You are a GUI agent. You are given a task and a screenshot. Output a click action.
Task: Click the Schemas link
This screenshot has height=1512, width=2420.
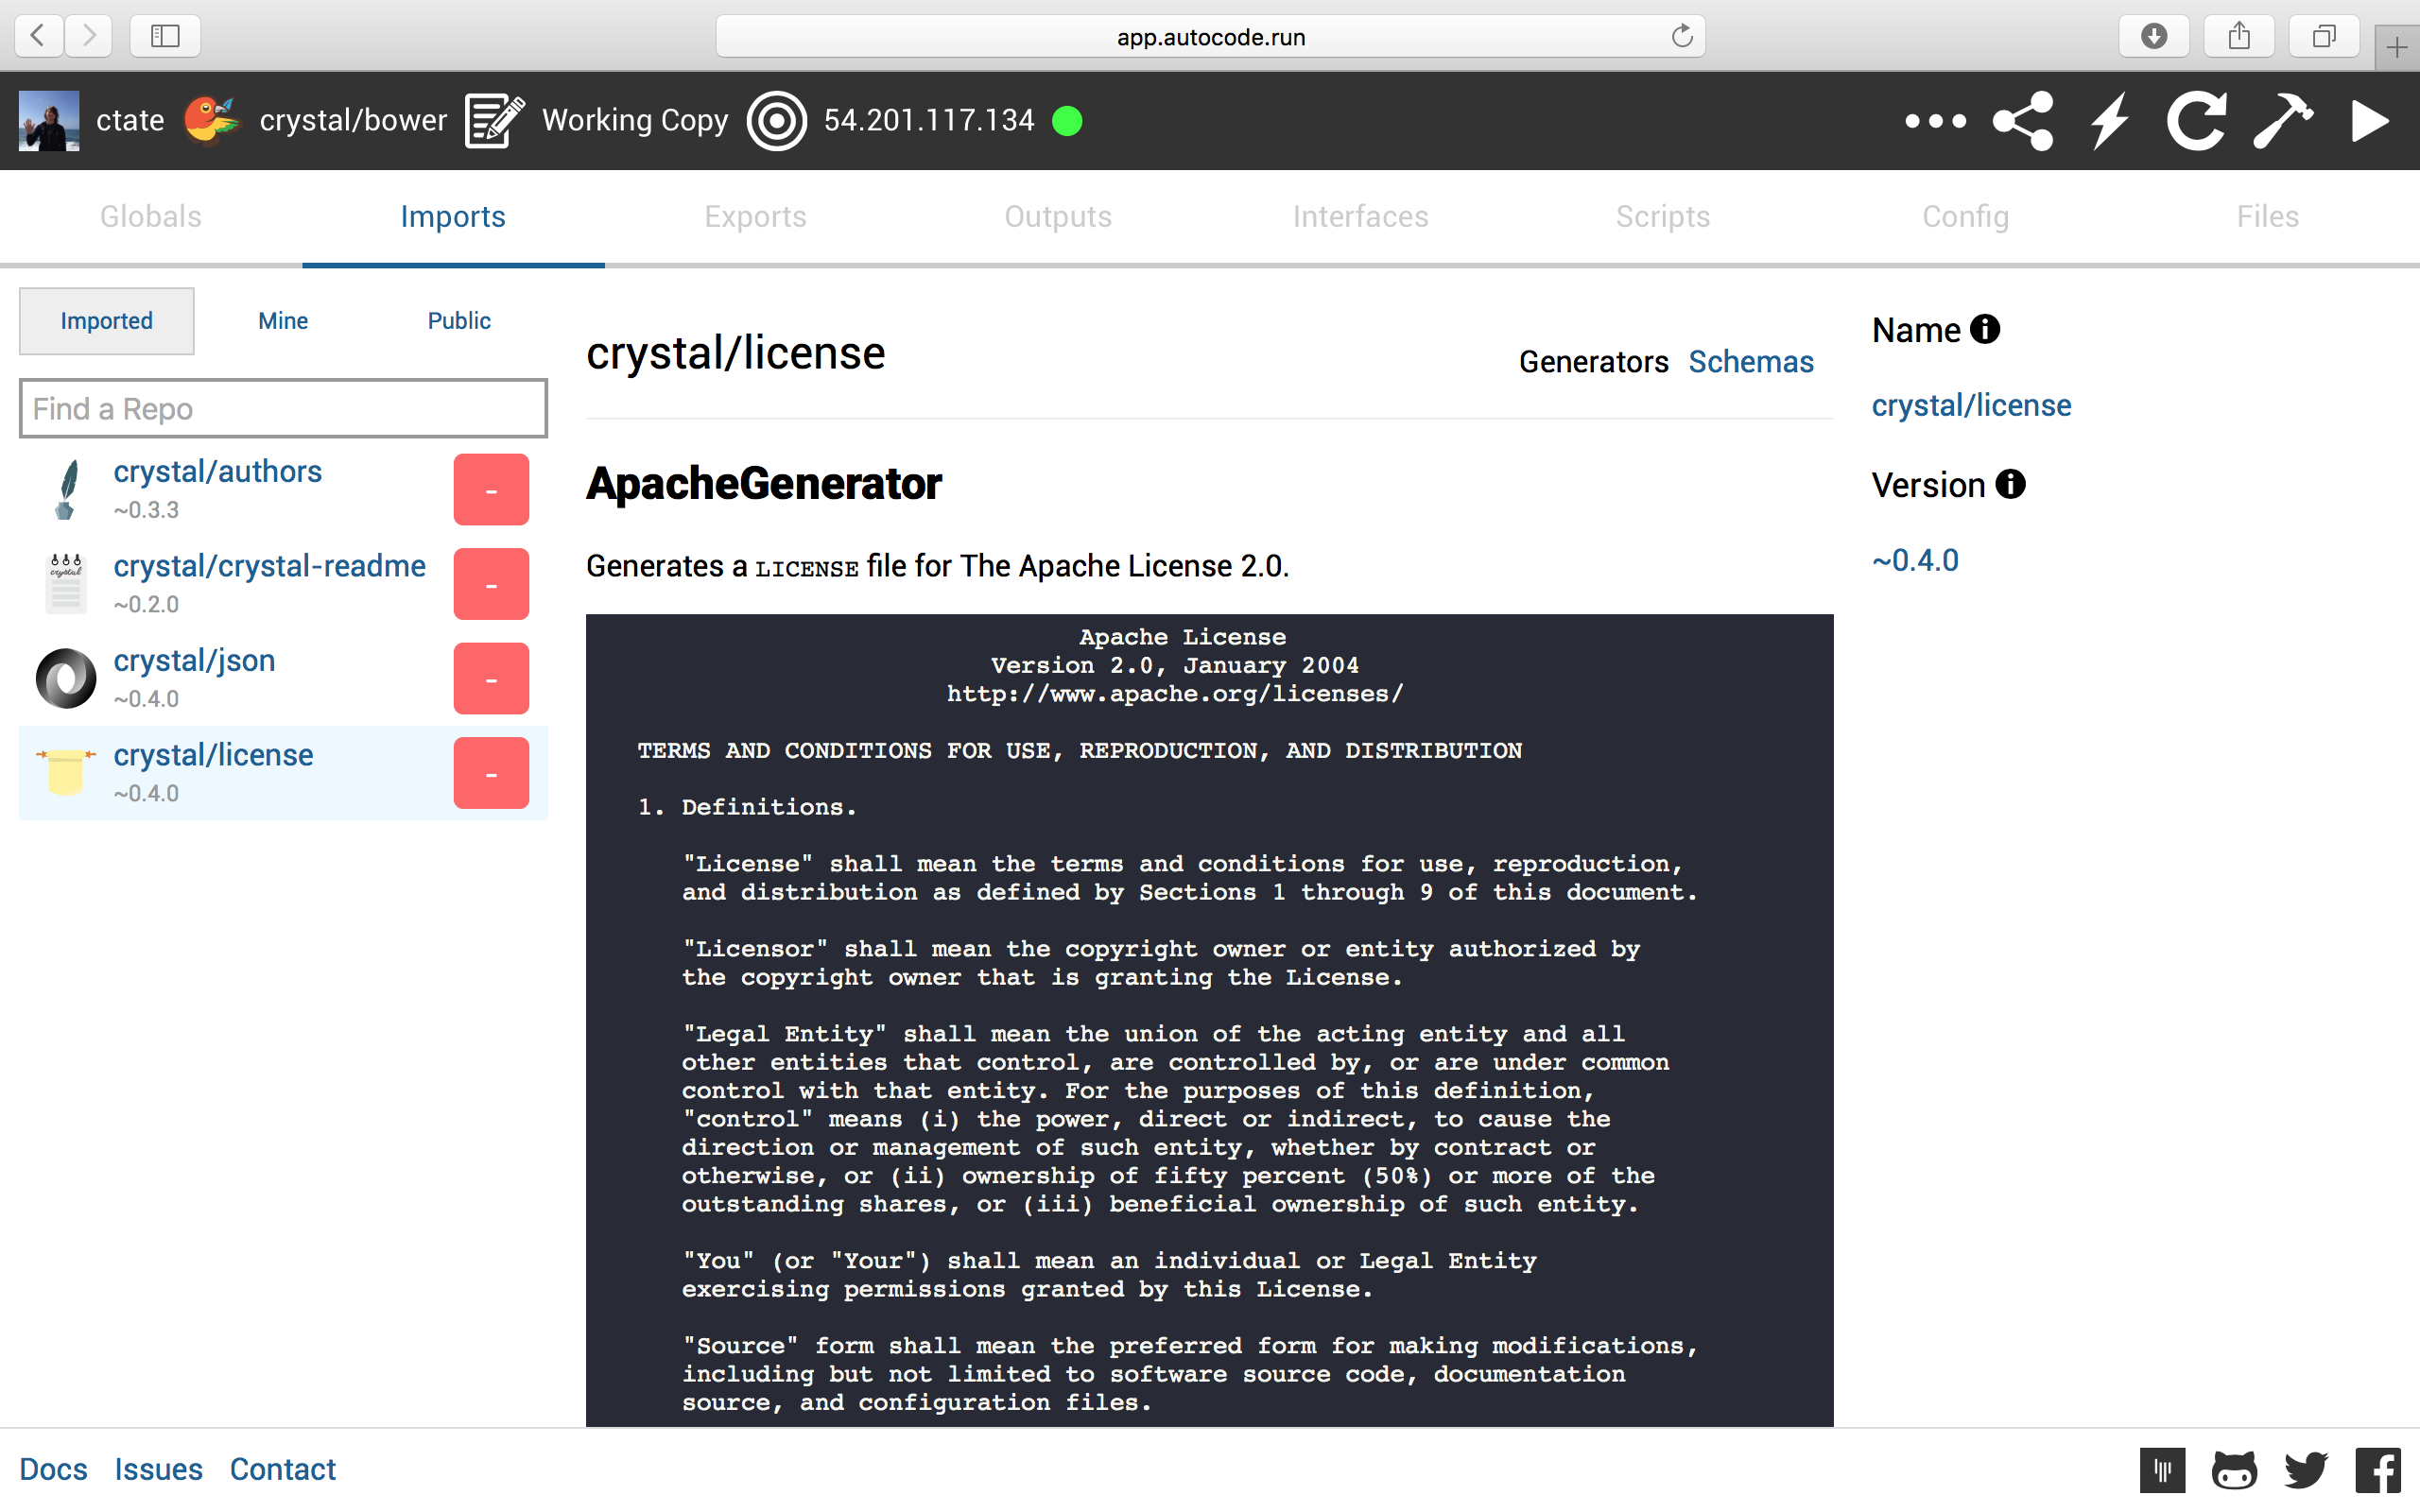1750,361
